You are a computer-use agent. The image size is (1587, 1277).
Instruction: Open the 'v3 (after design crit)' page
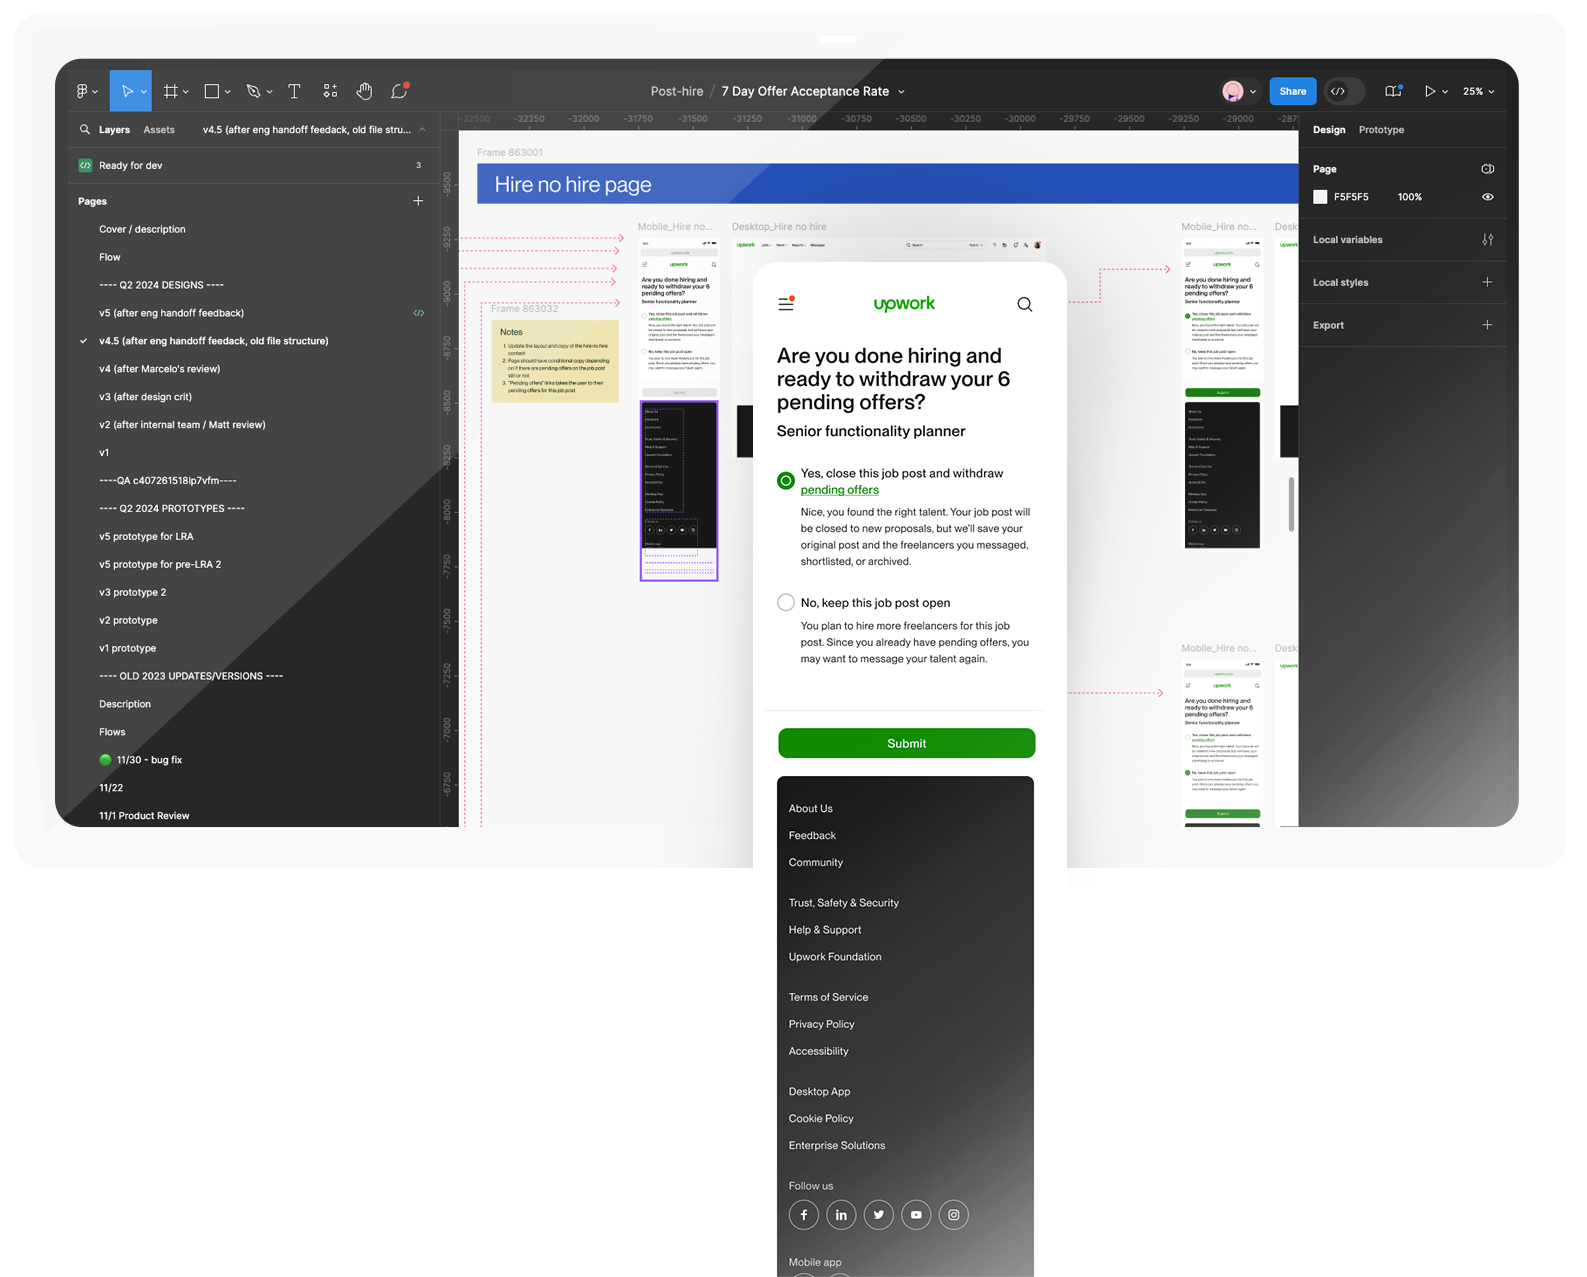[x=145, y=397]
